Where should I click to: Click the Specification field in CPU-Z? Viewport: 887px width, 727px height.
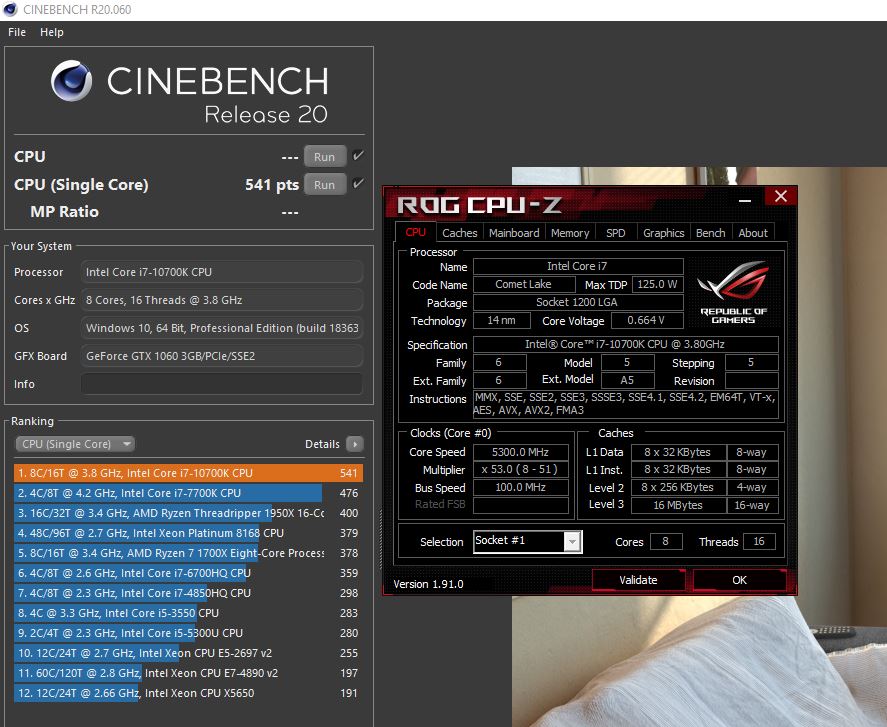(x=625, y=344)
